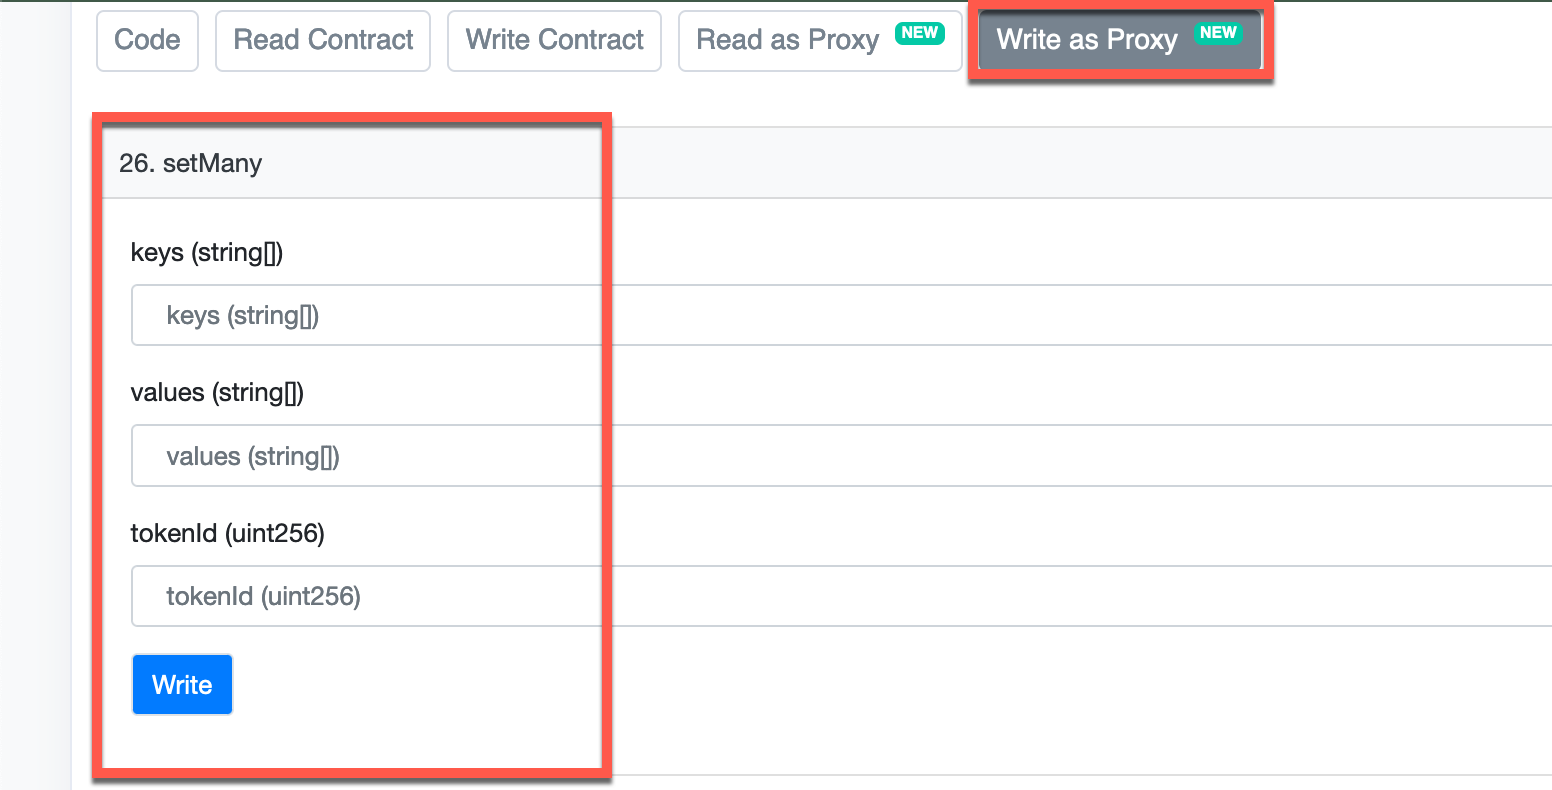Click the NEW badge on Read as Proxy
Screen dimensions: 1552x790
[x=919, y=33]
